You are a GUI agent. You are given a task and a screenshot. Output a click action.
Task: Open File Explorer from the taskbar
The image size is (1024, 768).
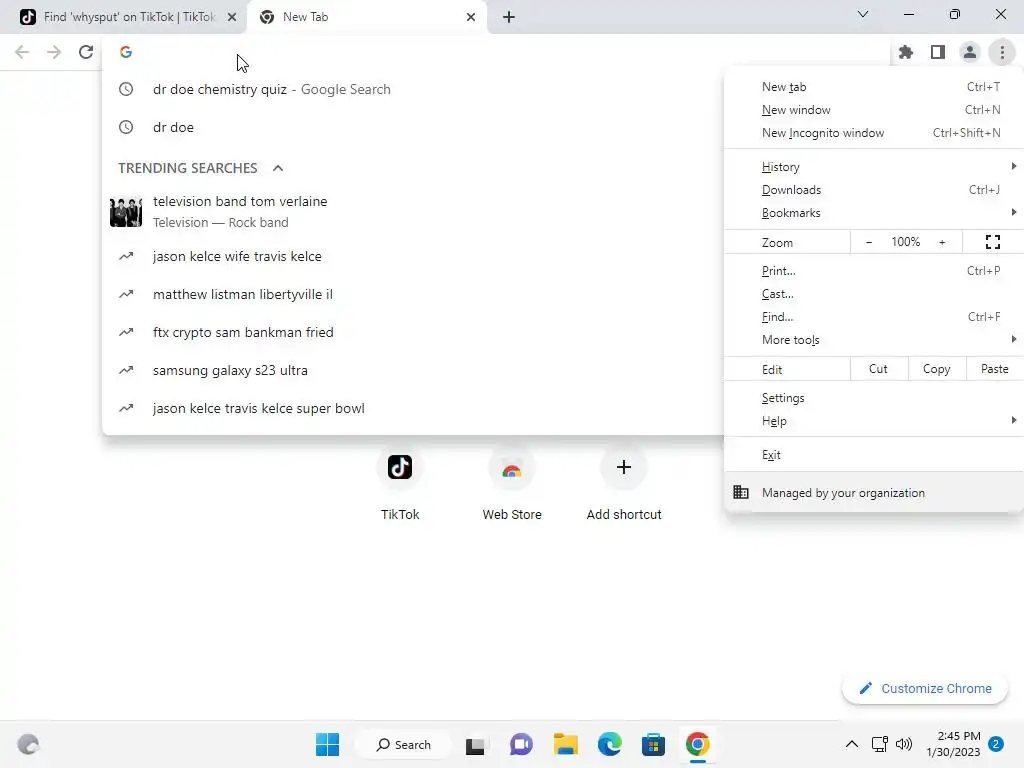566,744
